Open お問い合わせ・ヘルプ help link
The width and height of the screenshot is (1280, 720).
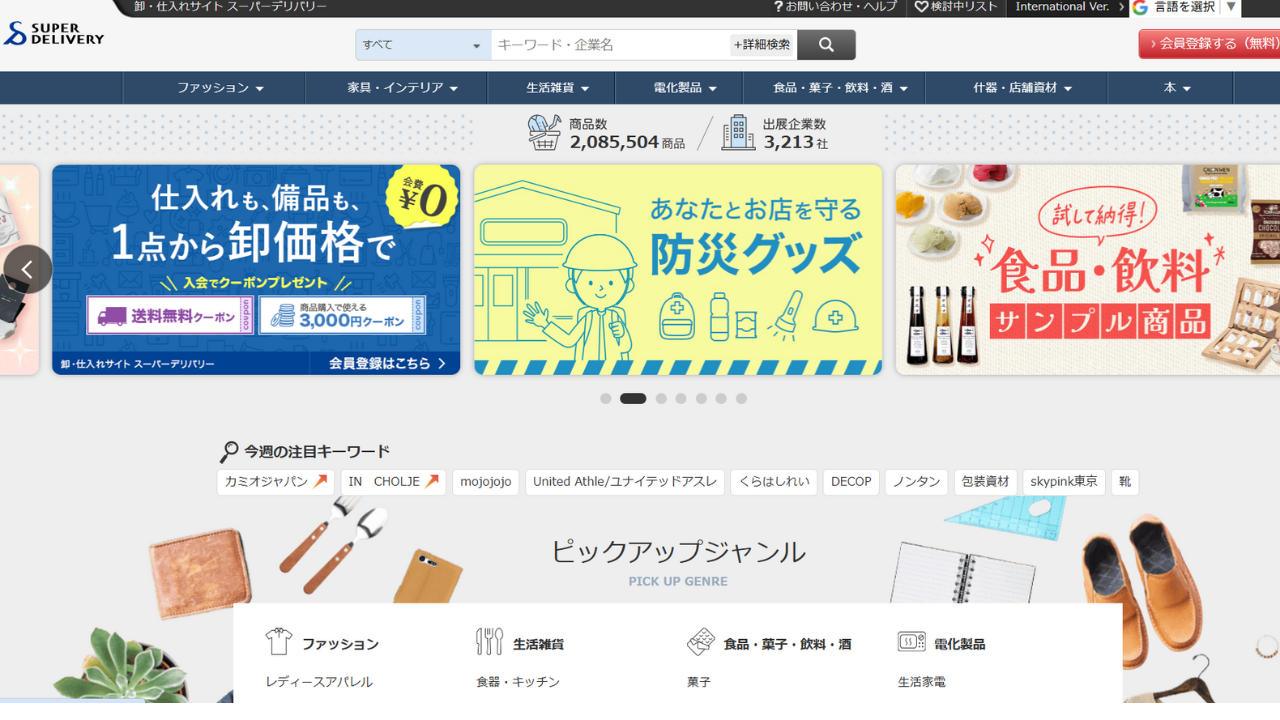coord(835,7)
